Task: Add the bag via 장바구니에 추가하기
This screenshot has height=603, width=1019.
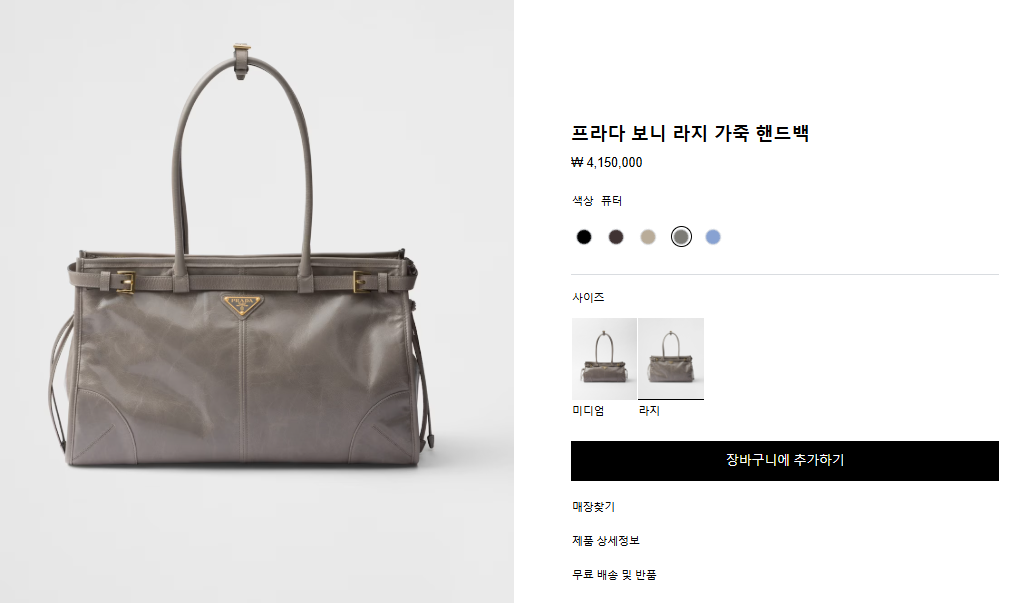Action: [x=784, y=461]
